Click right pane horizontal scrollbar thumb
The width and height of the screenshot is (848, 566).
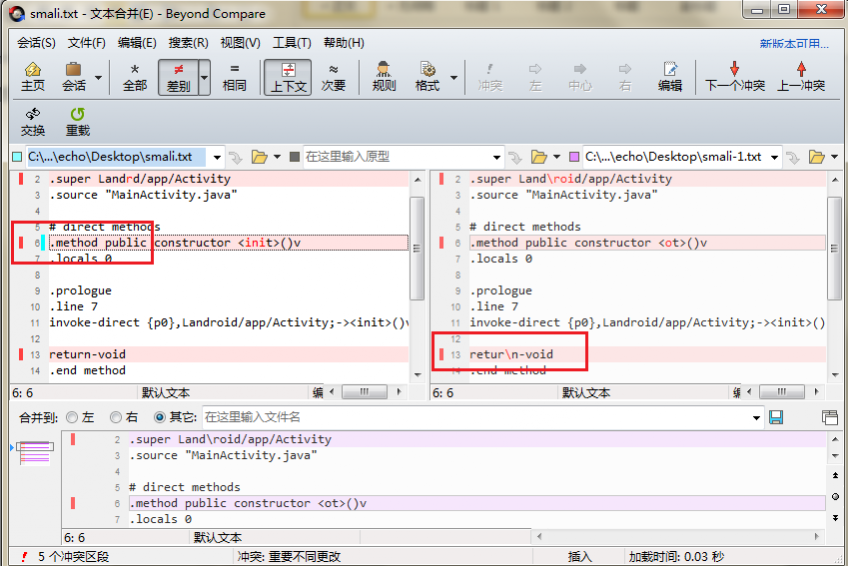tap(782, 392)
